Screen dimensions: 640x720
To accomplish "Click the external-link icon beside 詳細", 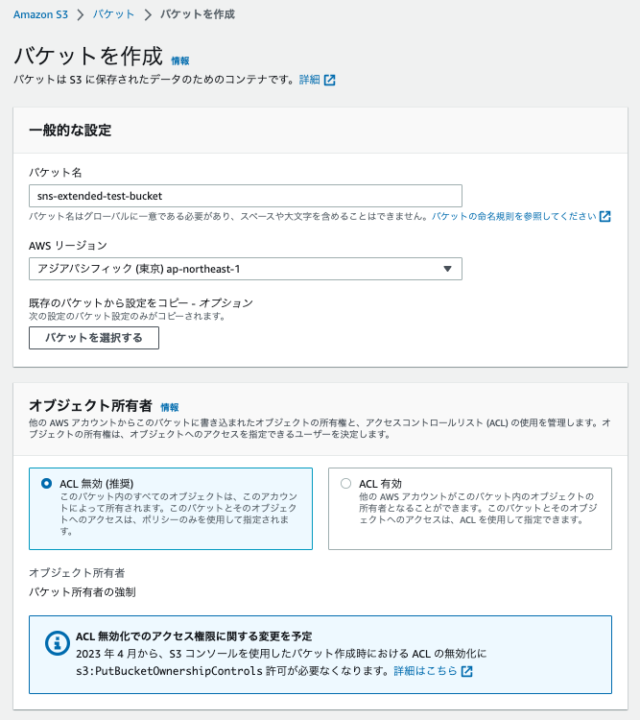I will tap(330, 80).
